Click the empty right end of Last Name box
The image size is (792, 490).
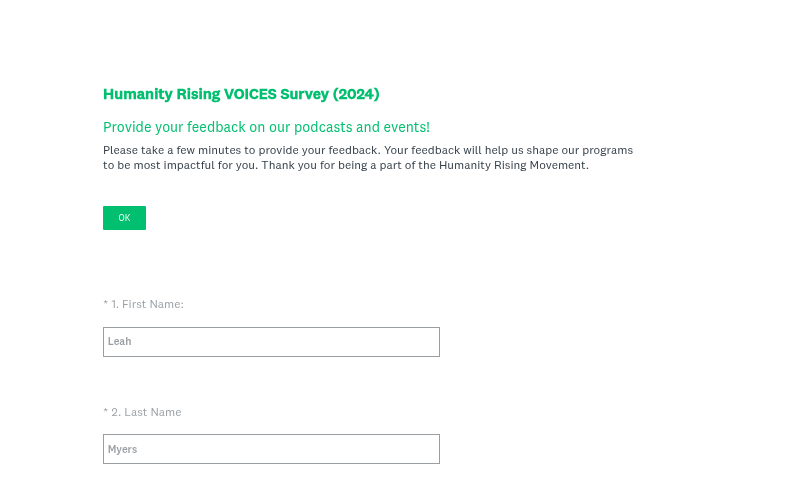(x=420, y=449)
